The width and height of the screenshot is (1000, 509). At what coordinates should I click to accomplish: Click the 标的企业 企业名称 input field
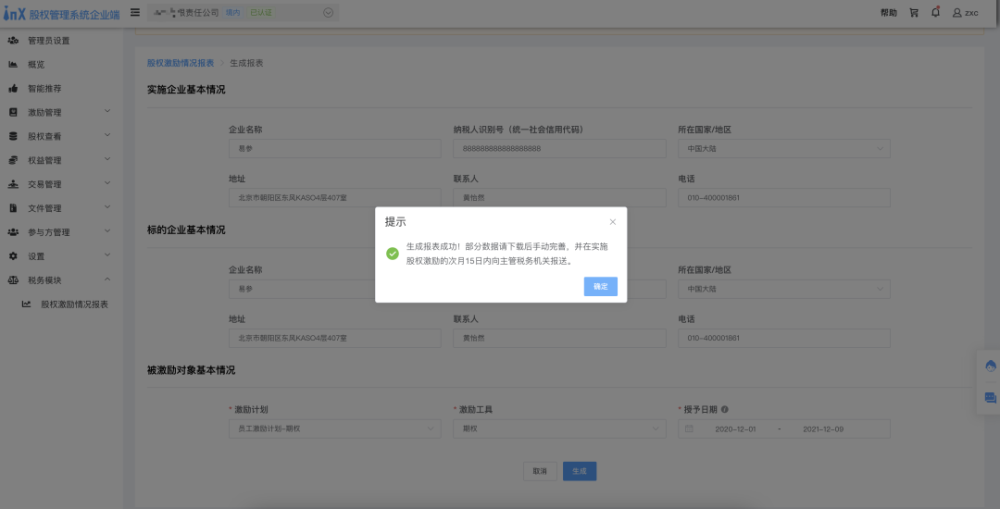click(x=335, y=289)
